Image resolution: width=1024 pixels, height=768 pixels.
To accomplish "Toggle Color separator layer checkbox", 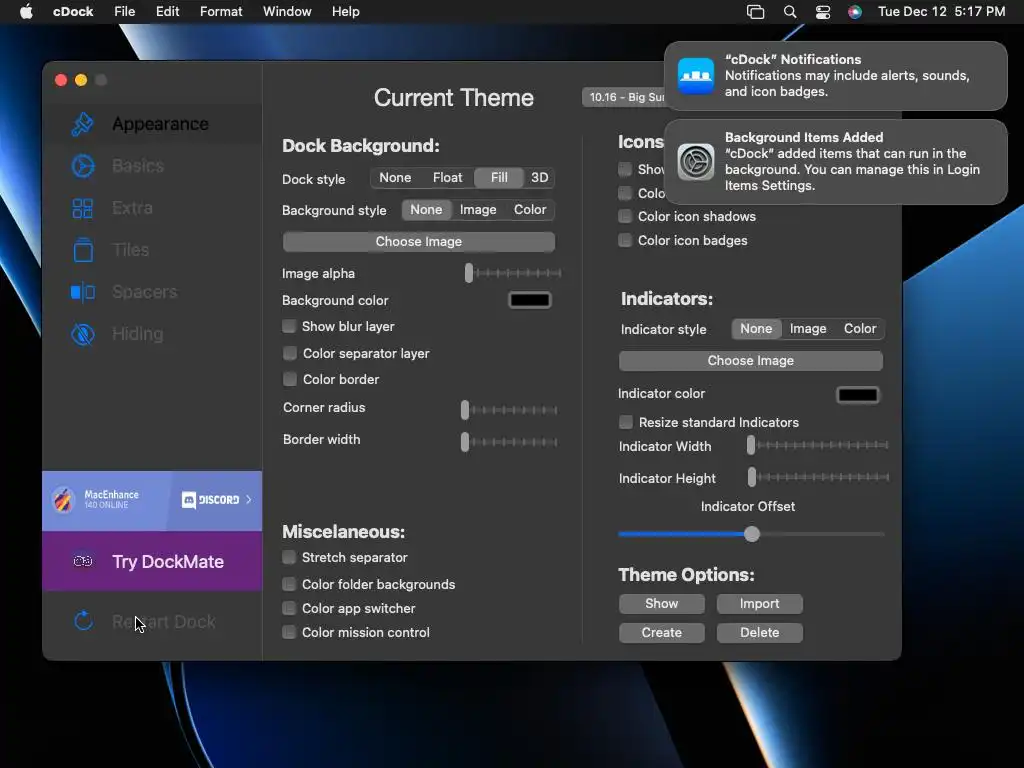I will click(x=289, y=353).
